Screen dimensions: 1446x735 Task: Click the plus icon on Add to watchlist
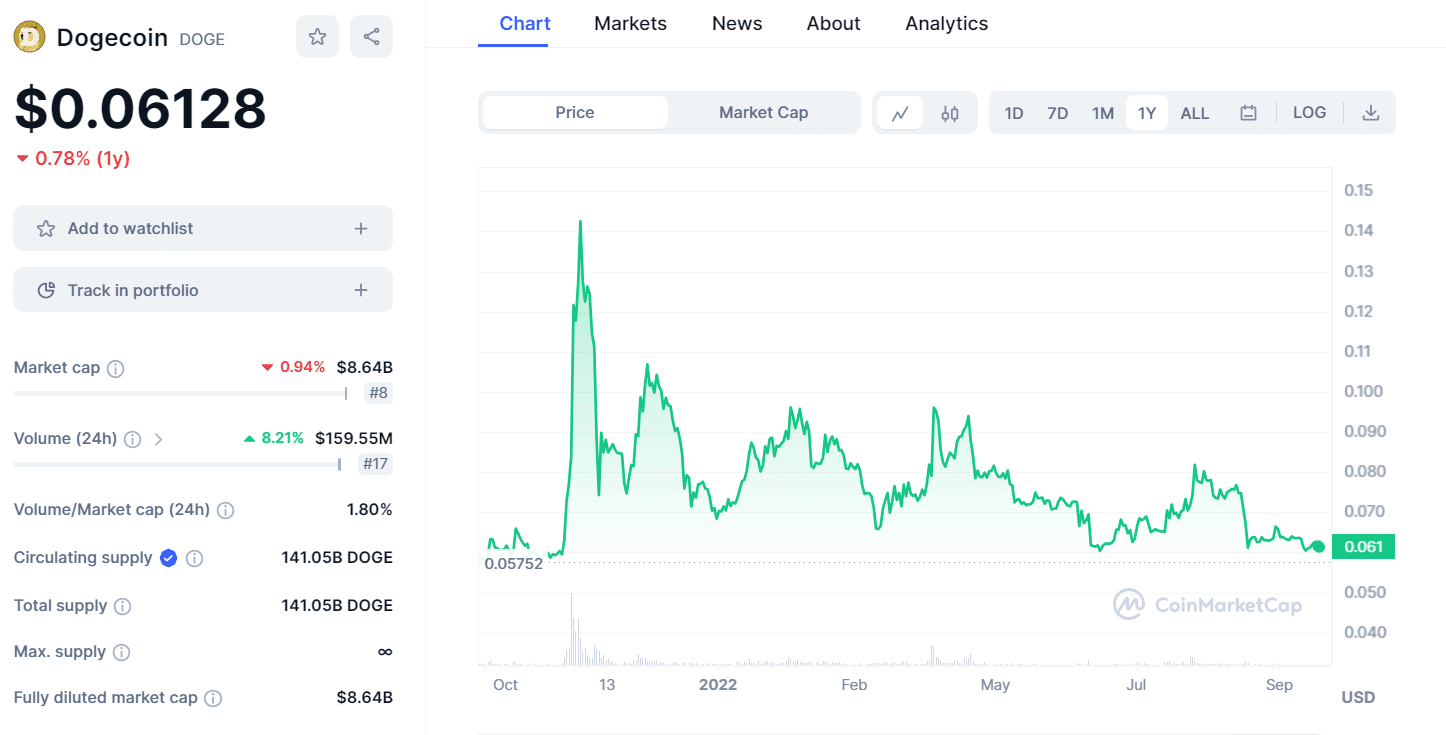tap(361, 229)
